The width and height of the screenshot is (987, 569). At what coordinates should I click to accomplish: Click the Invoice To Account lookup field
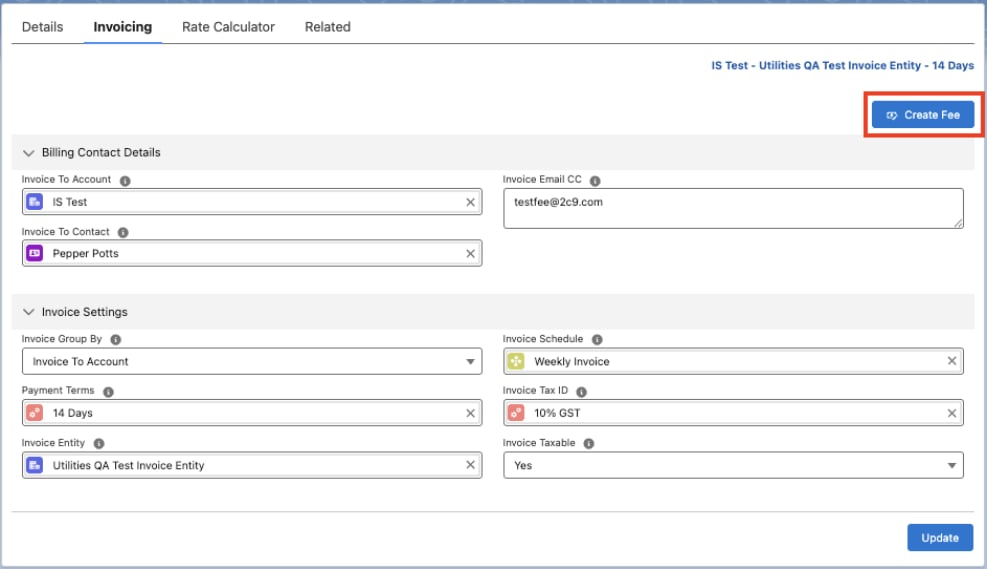[x=252, y=202]
